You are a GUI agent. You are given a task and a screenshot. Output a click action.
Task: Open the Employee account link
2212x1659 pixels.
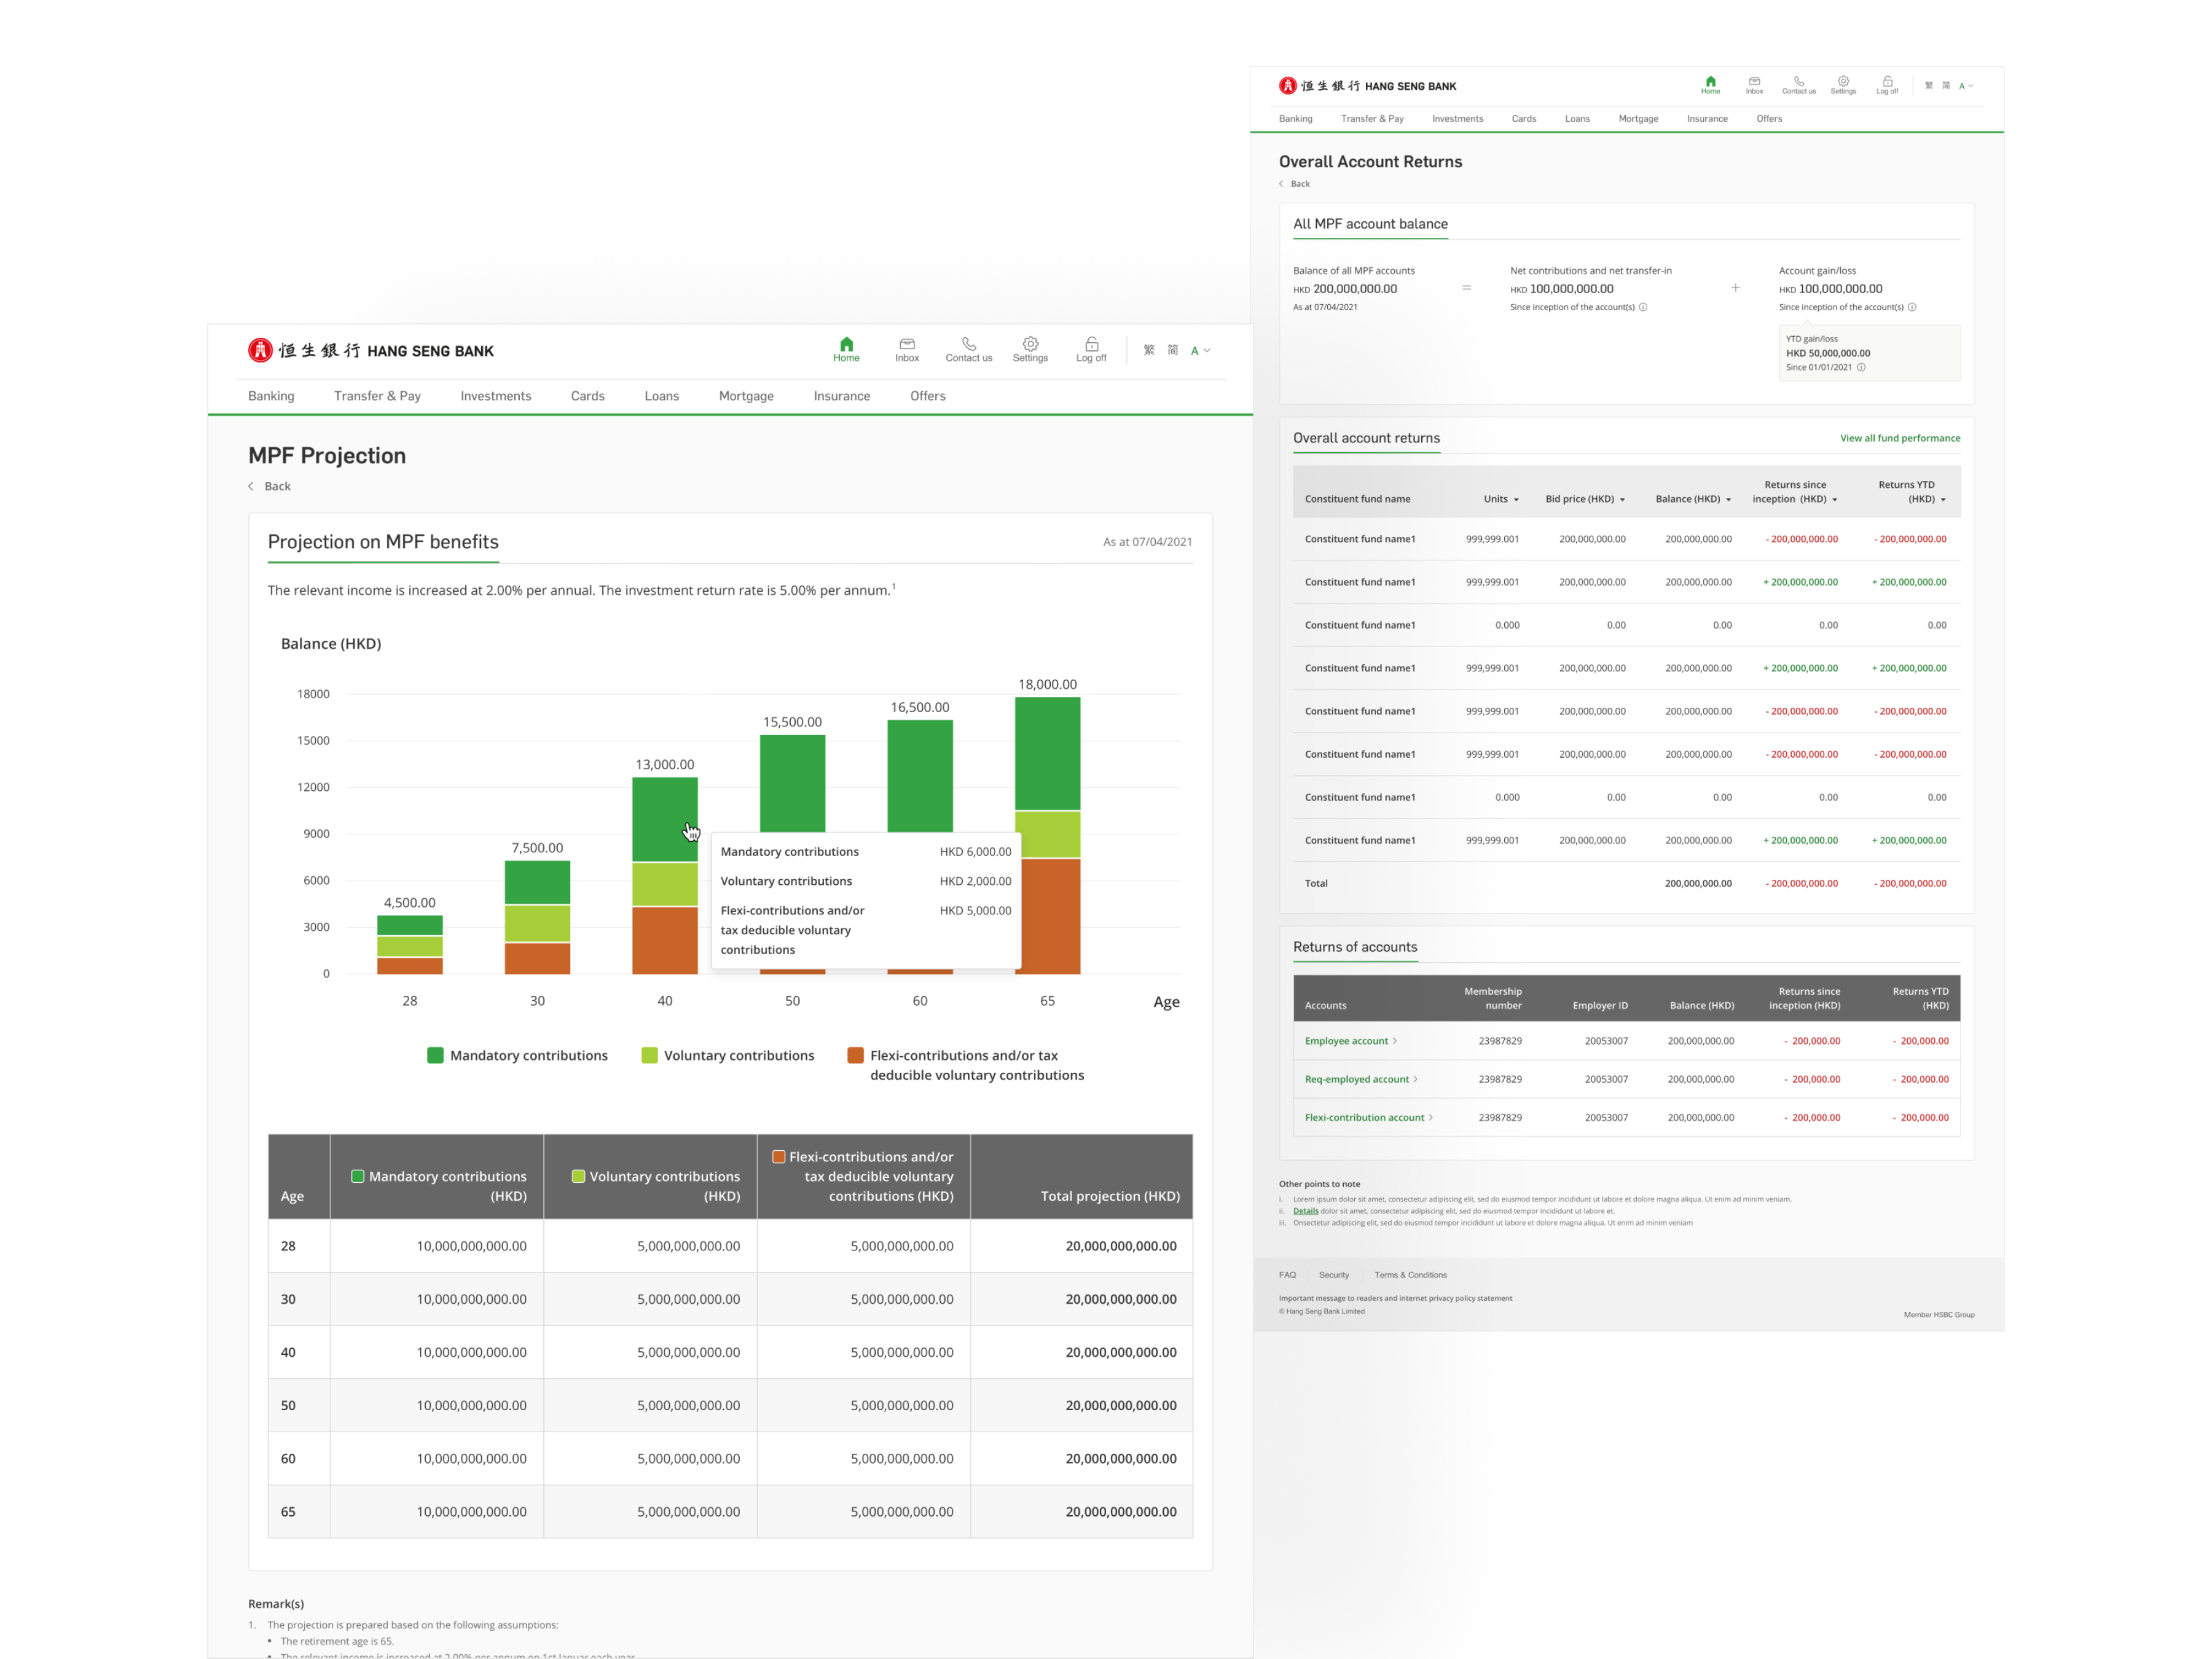tap(1346, 1041)
